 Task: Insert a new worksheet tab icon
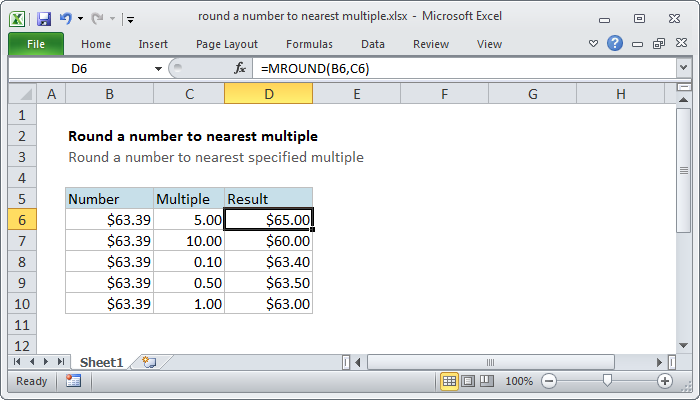(149, 361)
